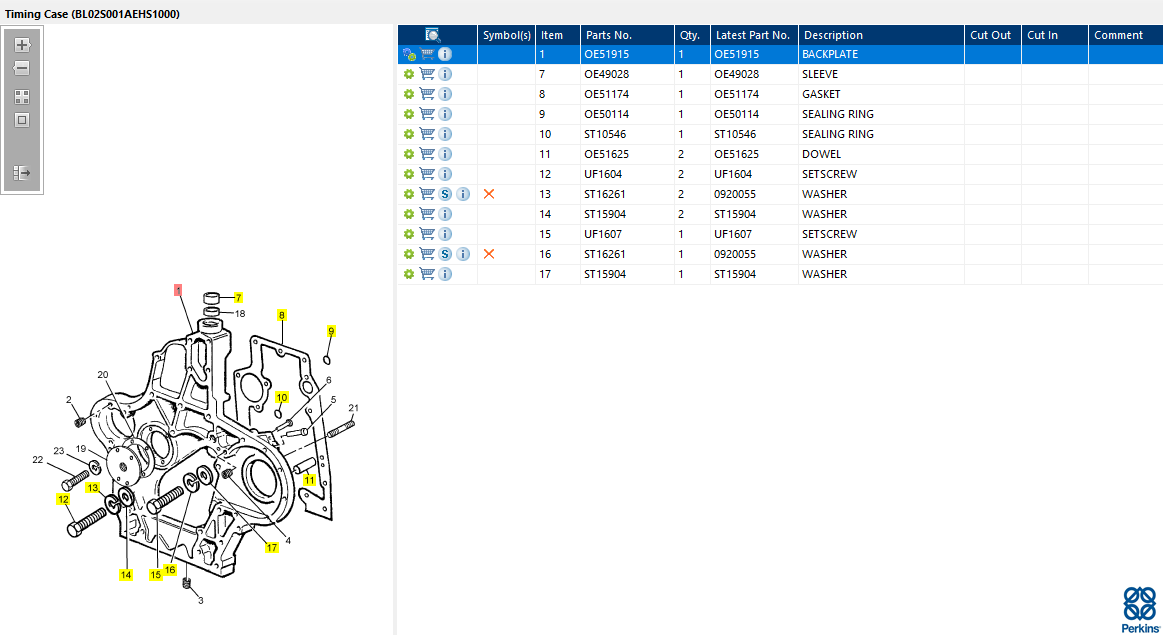Add item 15 SETSCREW to cart
The width and height of the screenshot is (1163, 635).
(427, 234)
